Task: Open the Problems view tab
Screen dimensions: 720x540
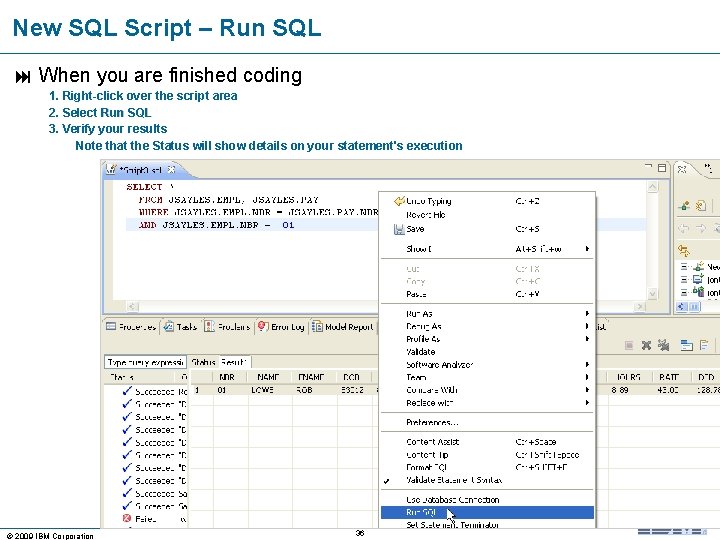Action: click(x=227, y=326)
